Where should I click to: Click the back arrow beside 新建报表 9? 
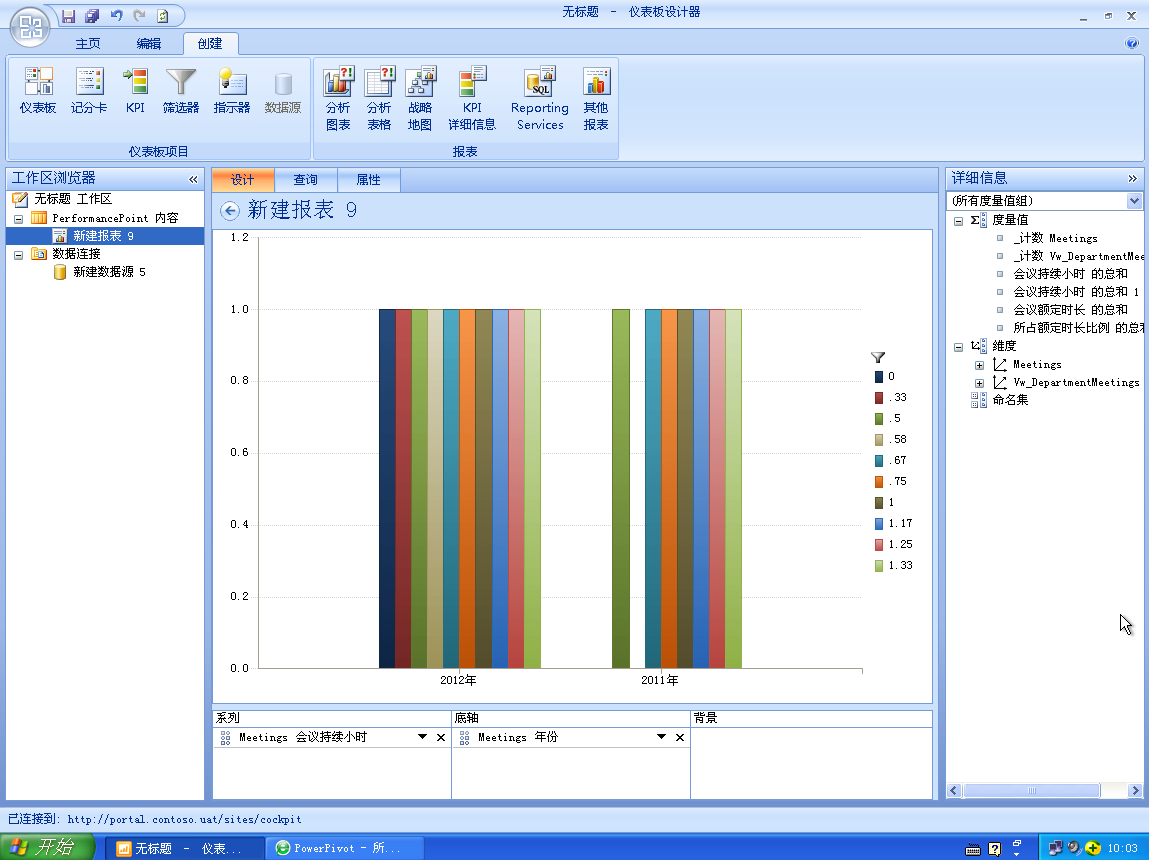click(230, 210)
